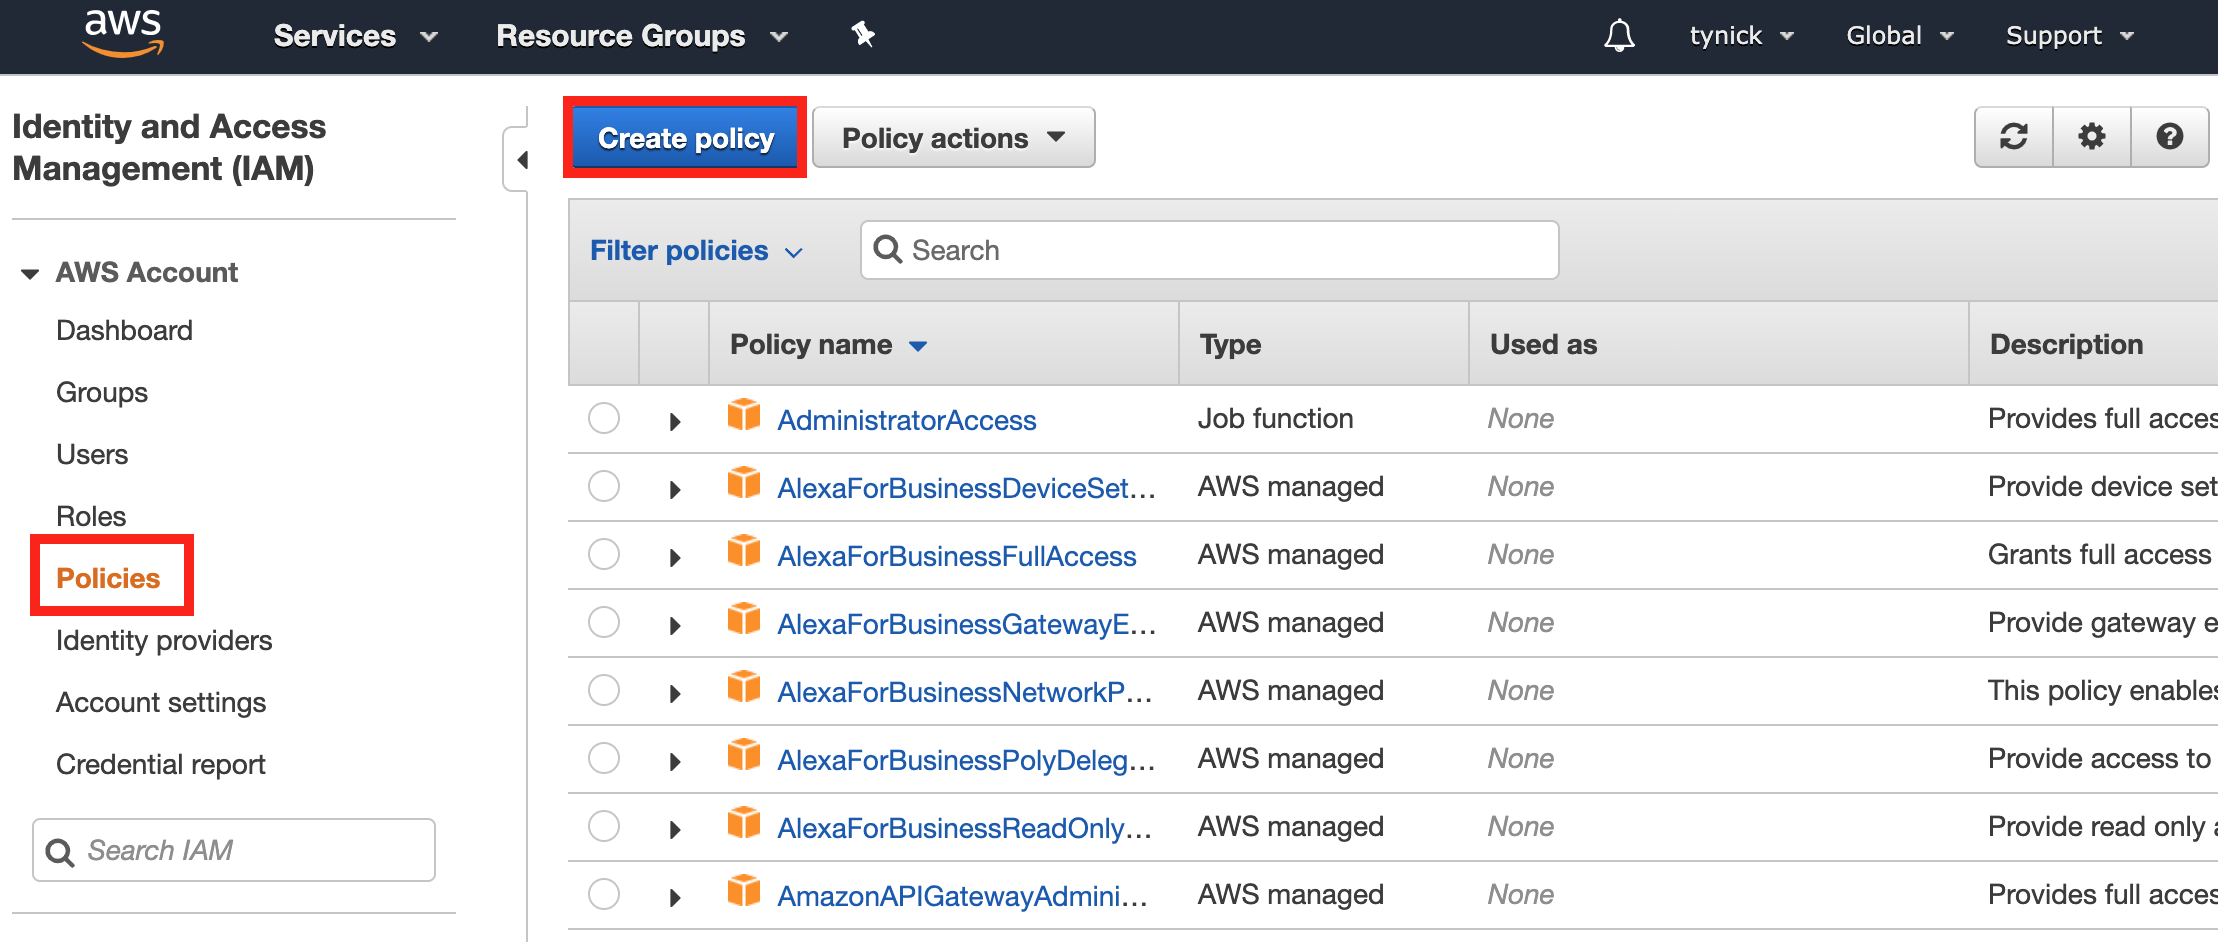
Task: Open the AdministratorAccess policy link
Action: [907, 420]
